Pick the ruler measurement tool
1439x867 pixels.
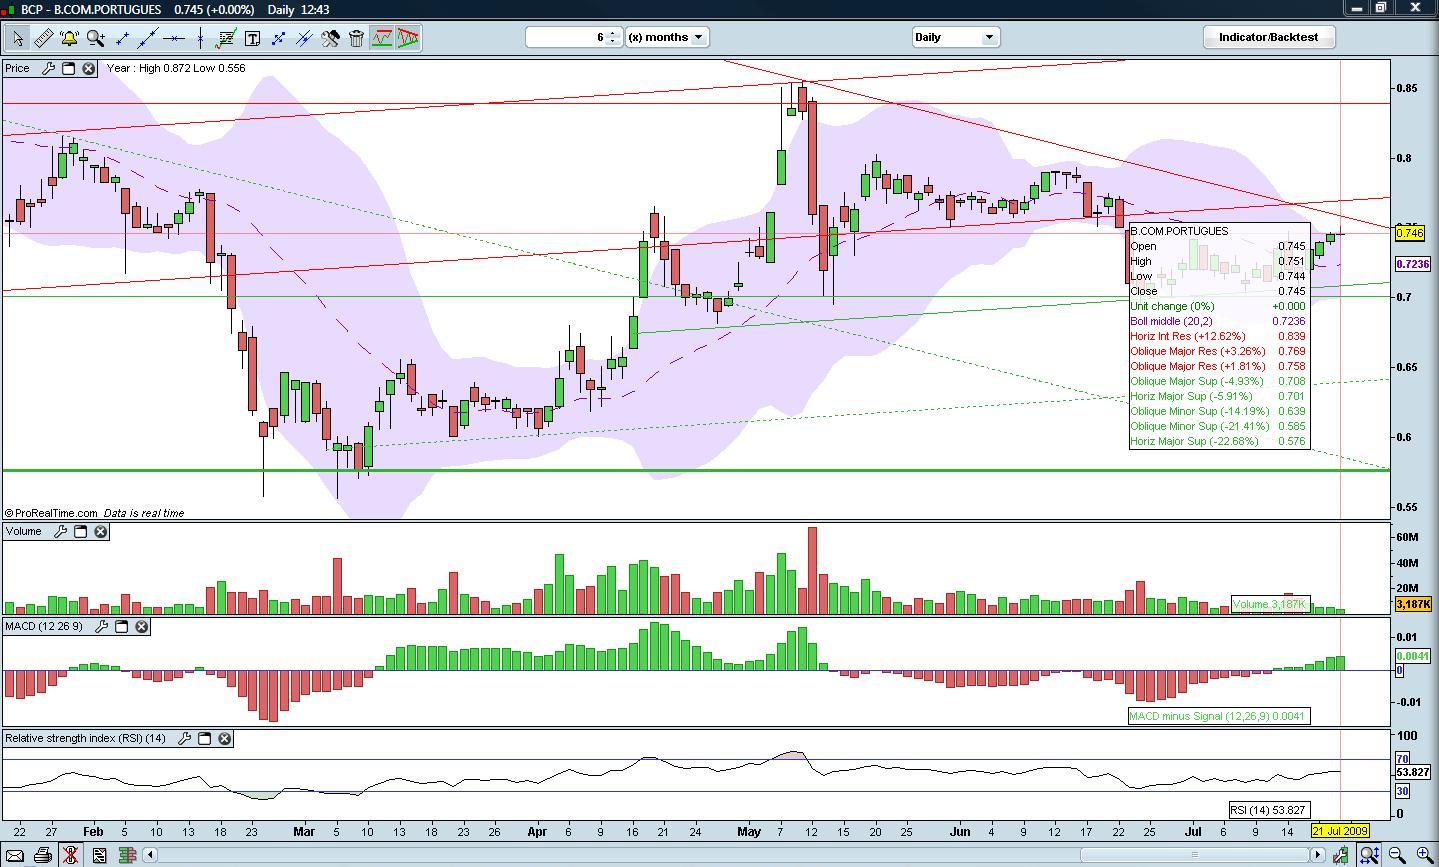coord(43,38)
